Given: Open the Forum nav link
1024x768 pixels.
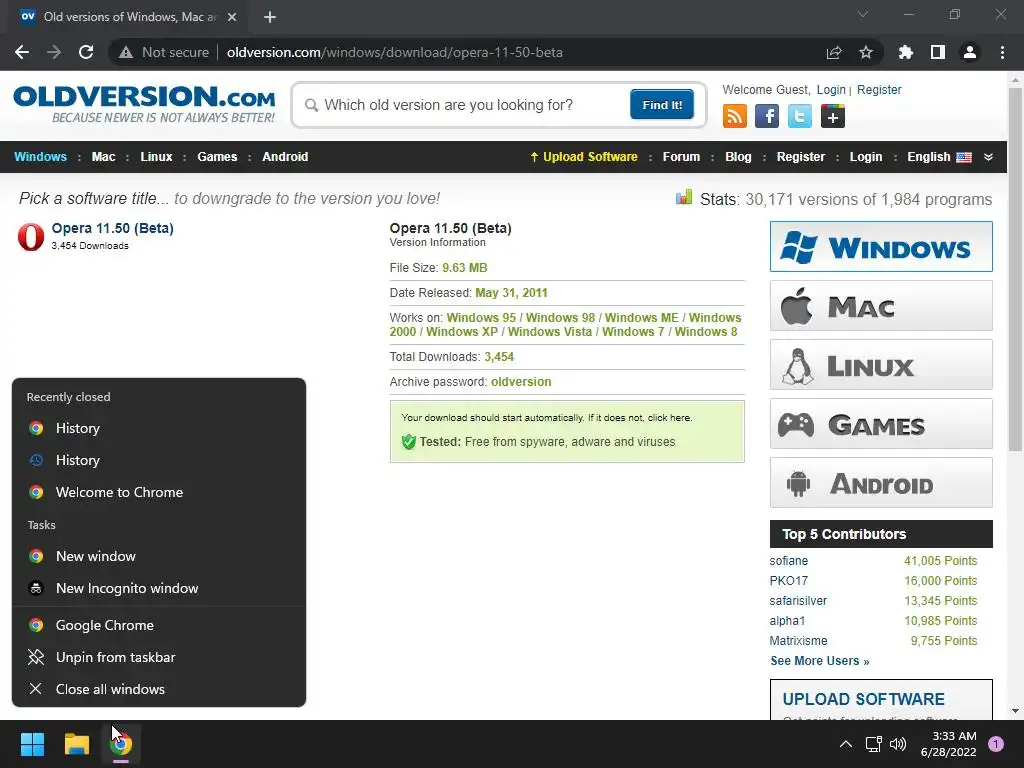Looking at the screenshot, I should 681,157.
